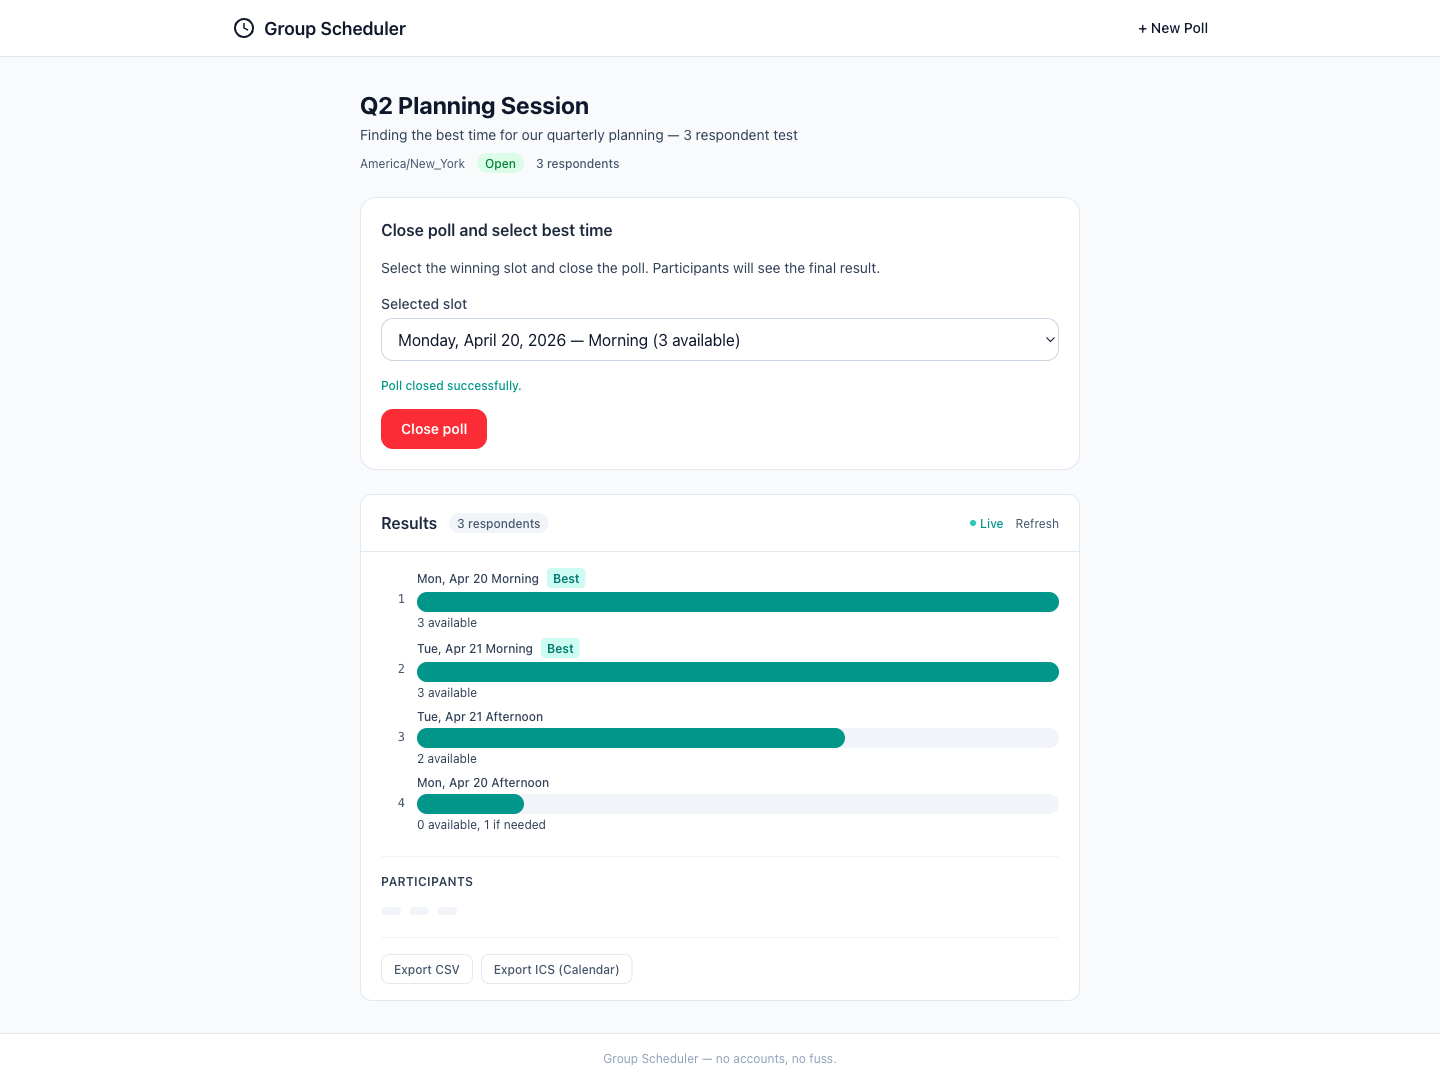Click the green Open status badge
Image resolution: width=1440 pixels, height=1082 pixels.
[x=500, y=164]
